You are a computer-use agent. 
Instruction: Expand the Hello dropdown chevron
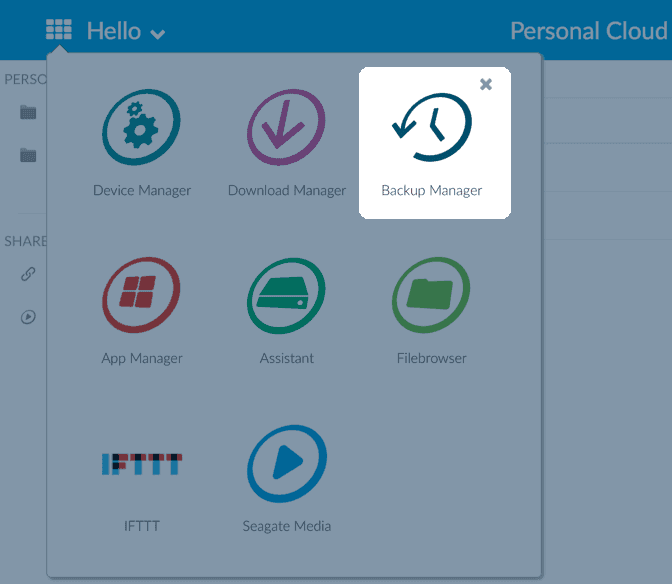click(x=157, y=34)
